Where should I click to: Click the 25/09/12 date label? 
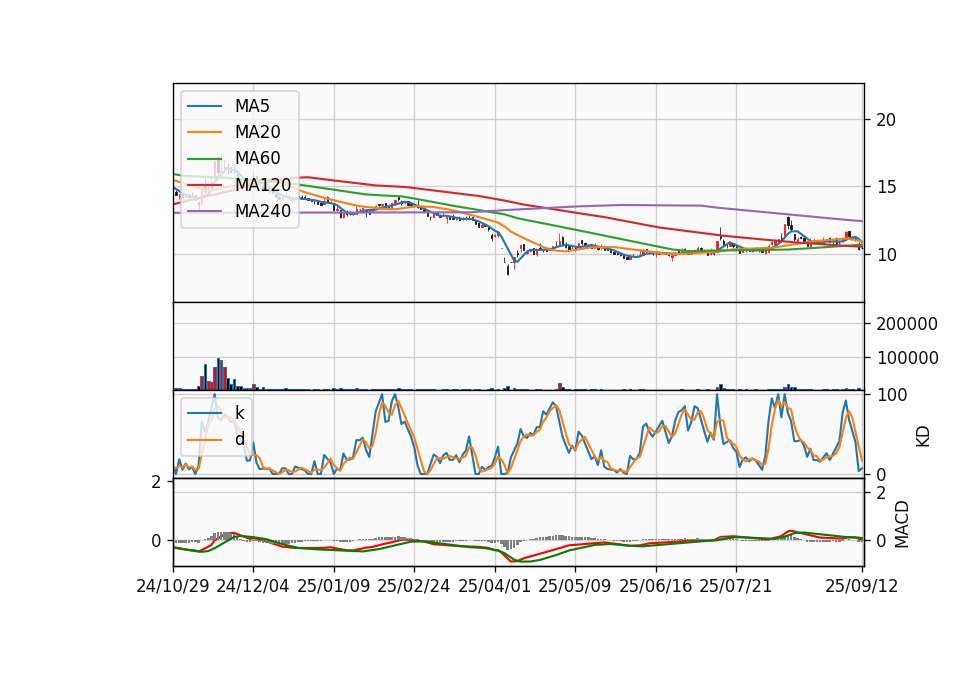(x=862, y=586)
